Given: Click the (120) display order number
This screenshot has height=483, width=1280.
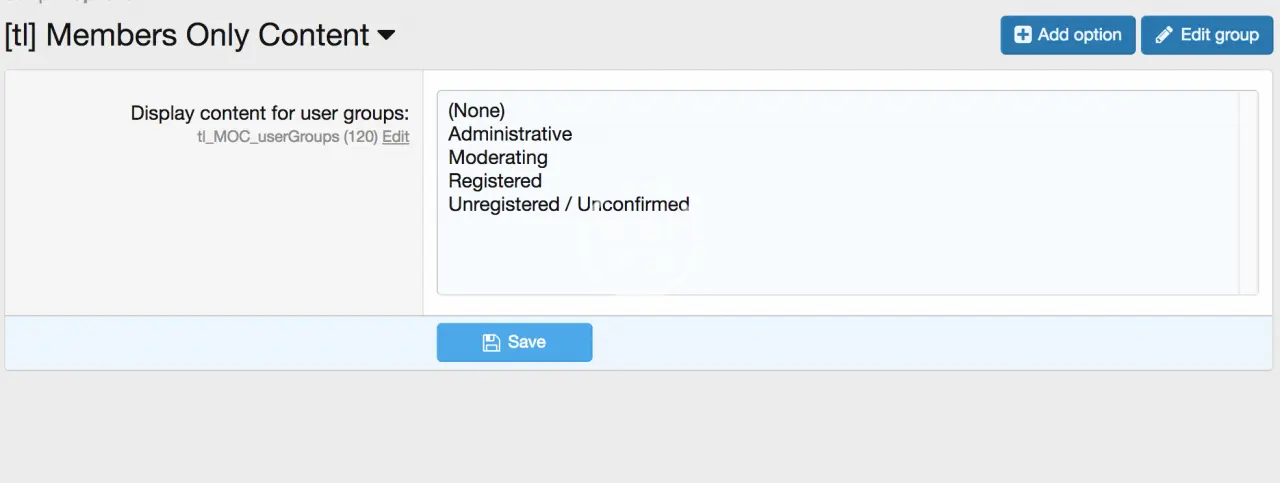Looking at the screenshot, I should coord(361,137).
